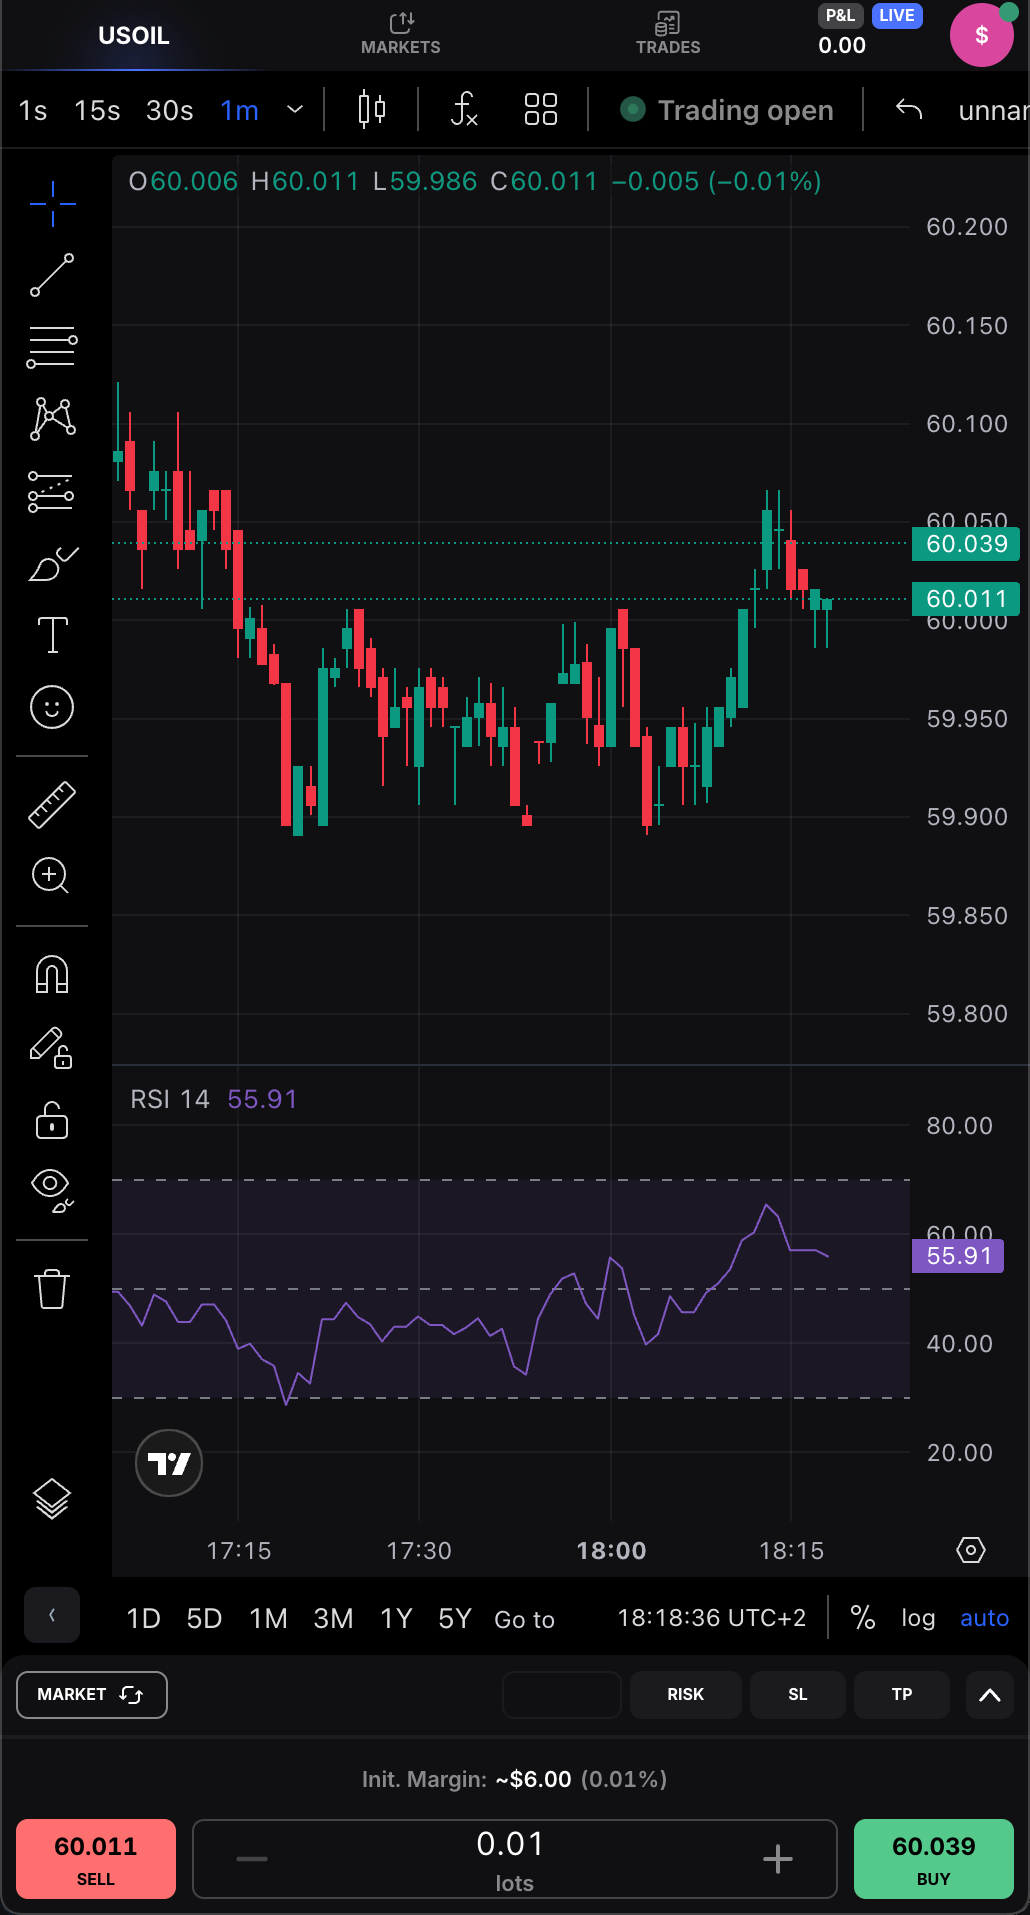The image size is (1030, 1915).
Task: Switch to the MARKETS tab
Action: click(400, 34)
